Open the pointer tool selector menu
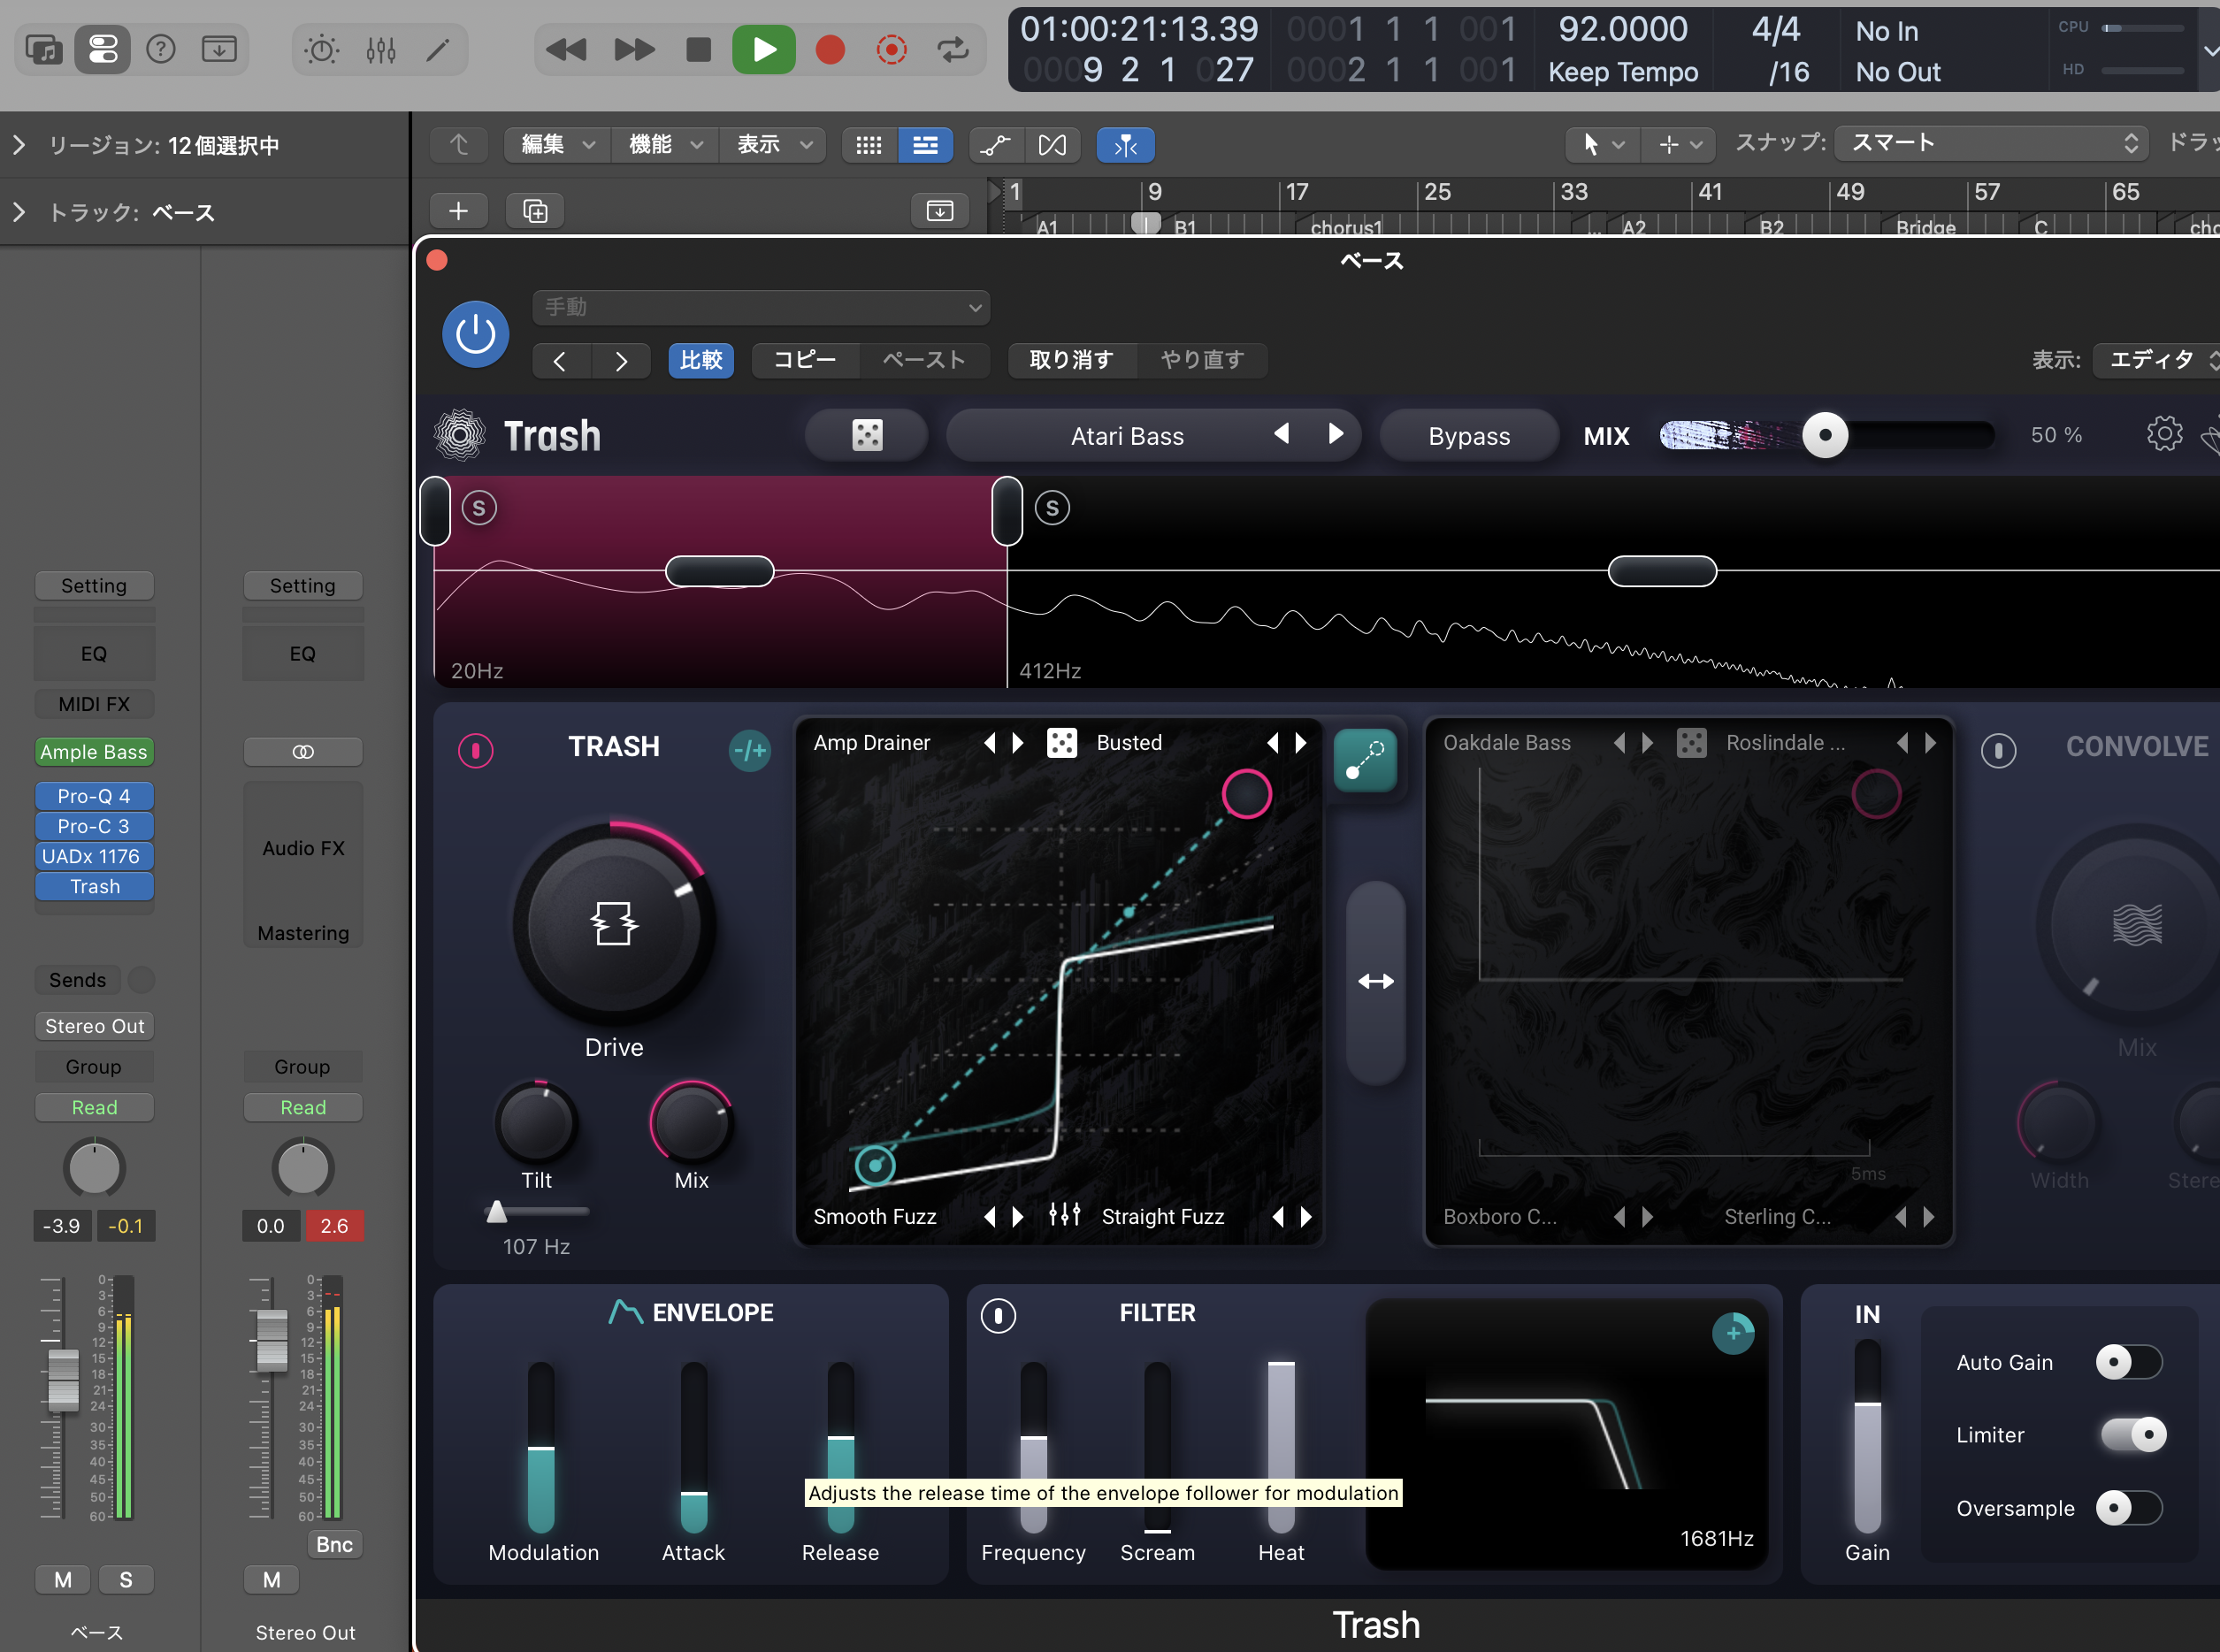 (1601, 145)
